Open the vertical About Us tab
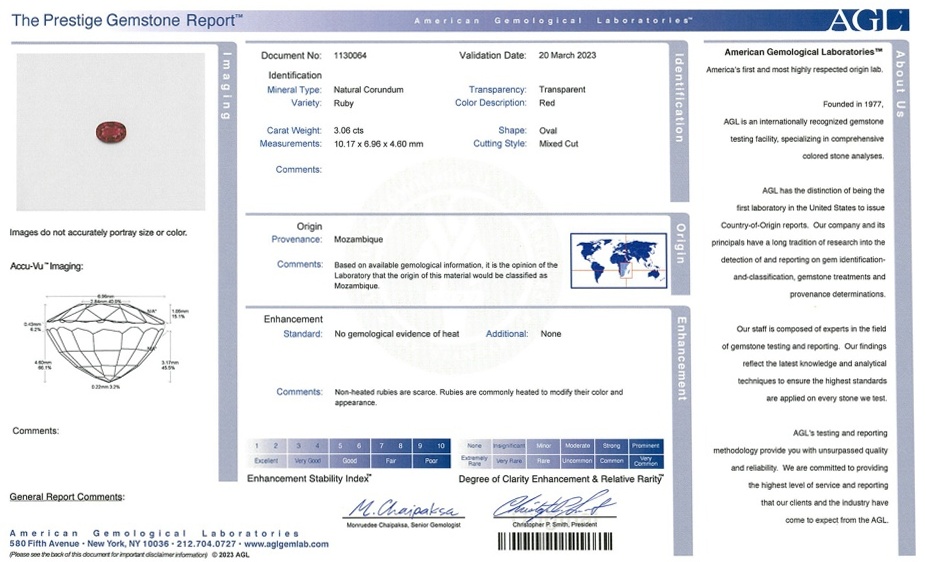The height and width of the screenshot is (562, 926). coord(900,83)
